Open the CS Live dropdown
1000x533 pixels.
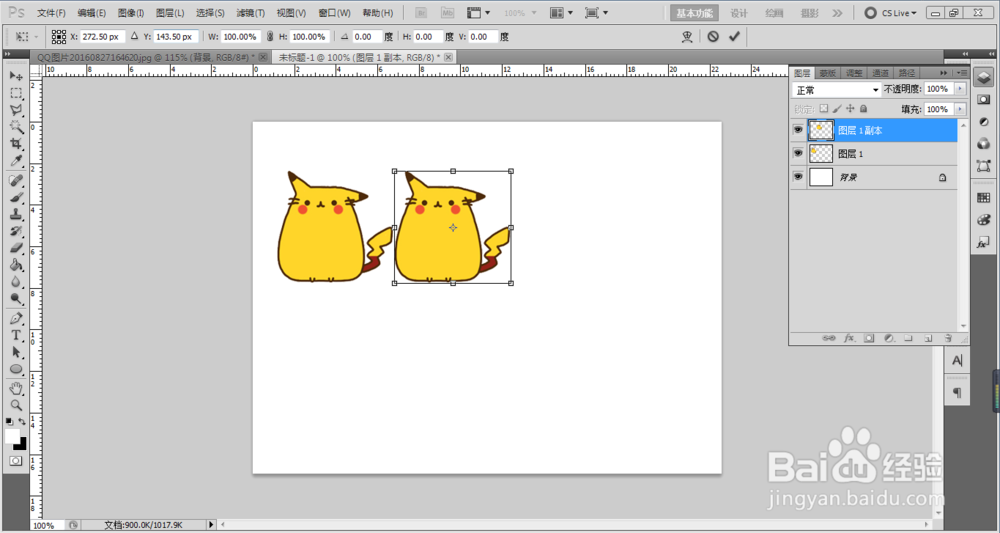[x=890, y=13]
